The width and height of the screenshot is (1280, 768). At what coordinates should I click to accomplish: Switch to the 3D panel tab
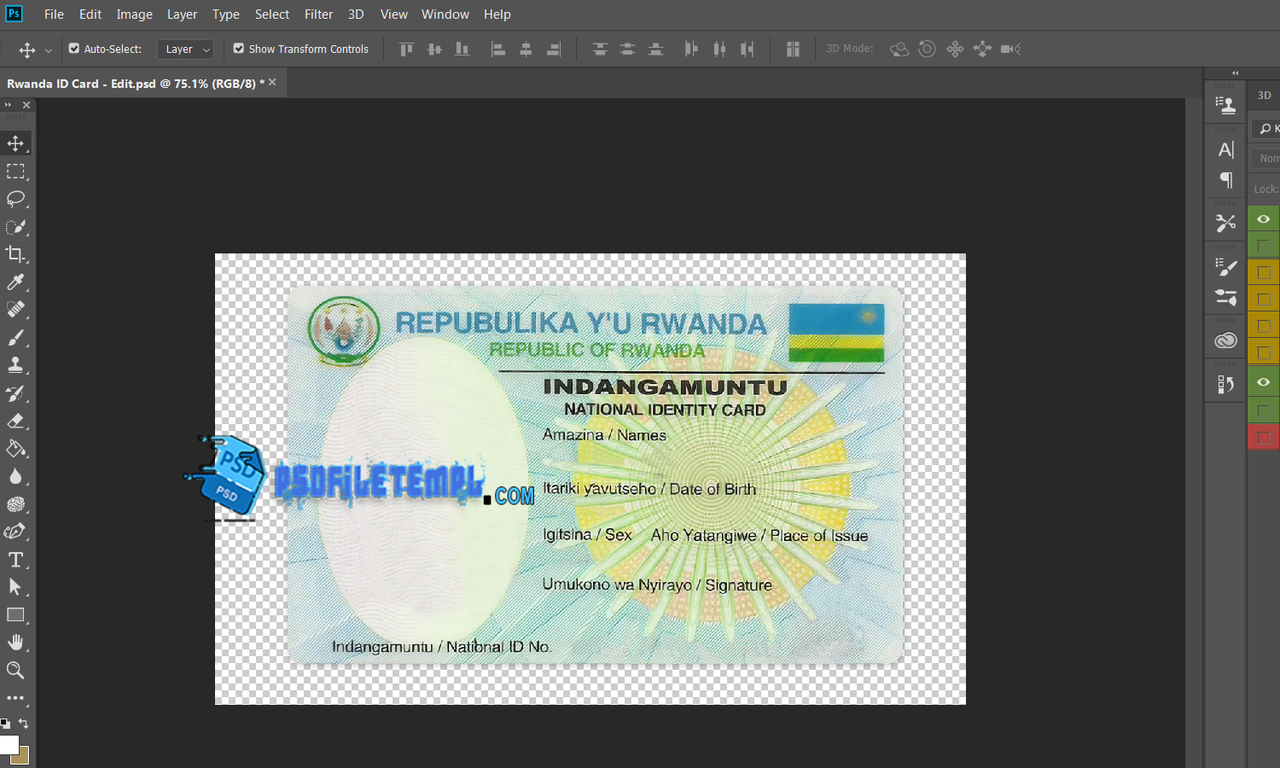(x=1264, y=95)
